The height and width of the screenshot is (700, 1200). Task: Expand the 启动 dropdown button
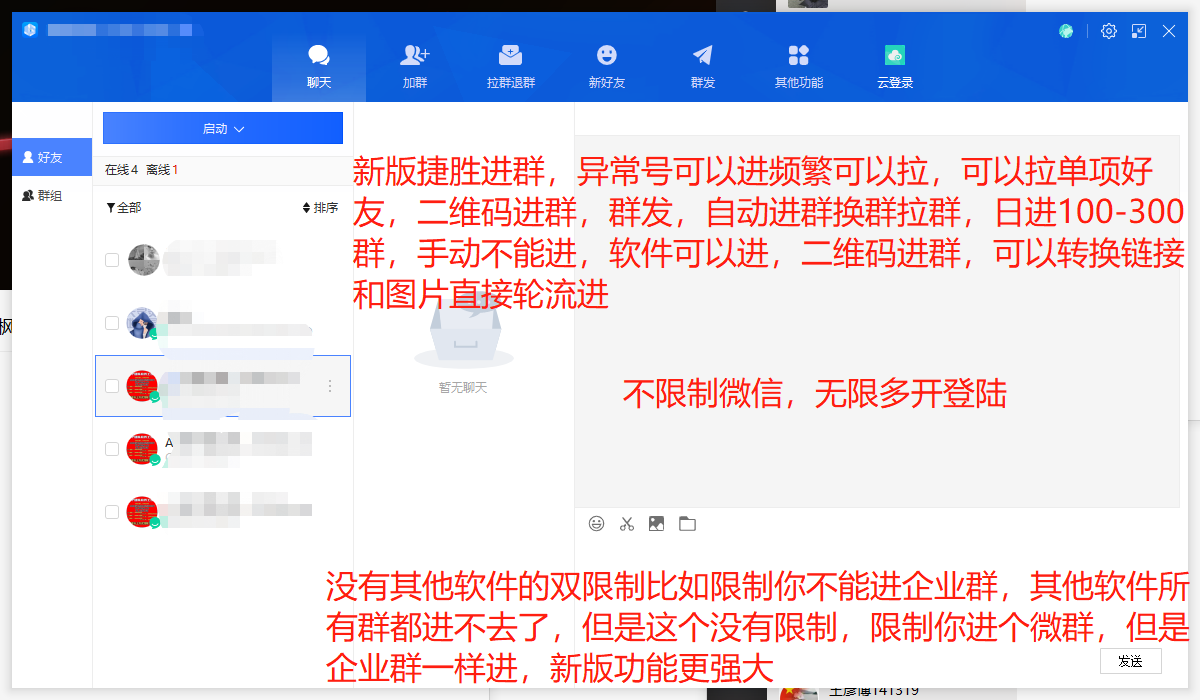click(223, 128)
